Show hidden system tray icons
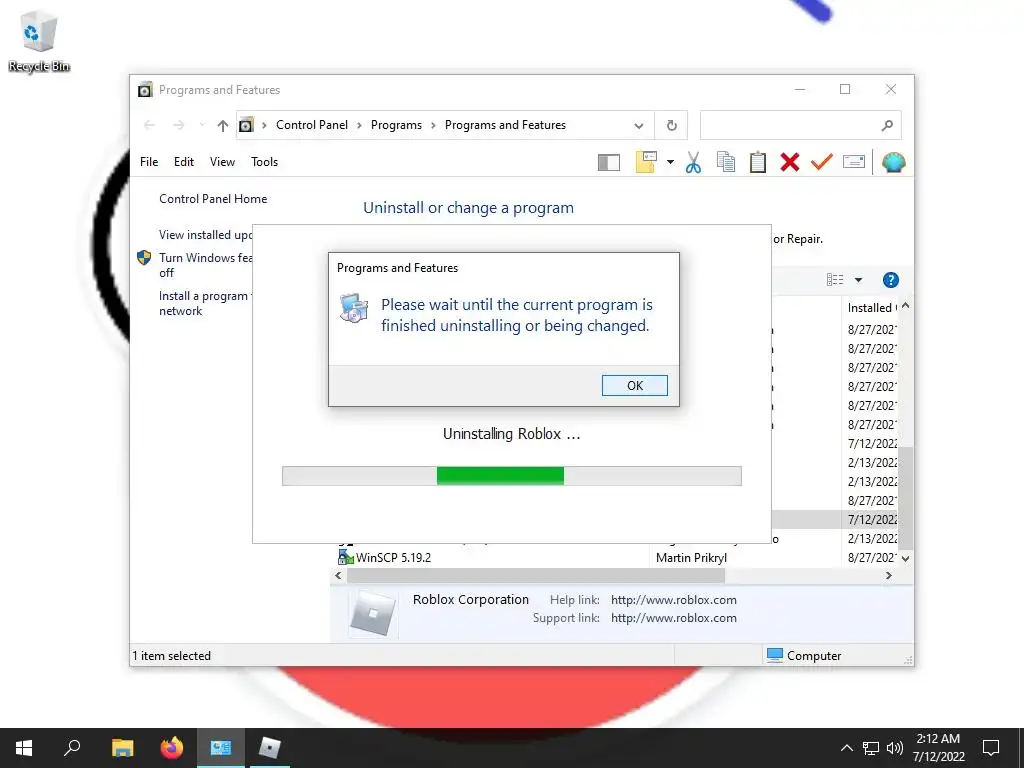1024x768 pixels. [x=846, y=748]
